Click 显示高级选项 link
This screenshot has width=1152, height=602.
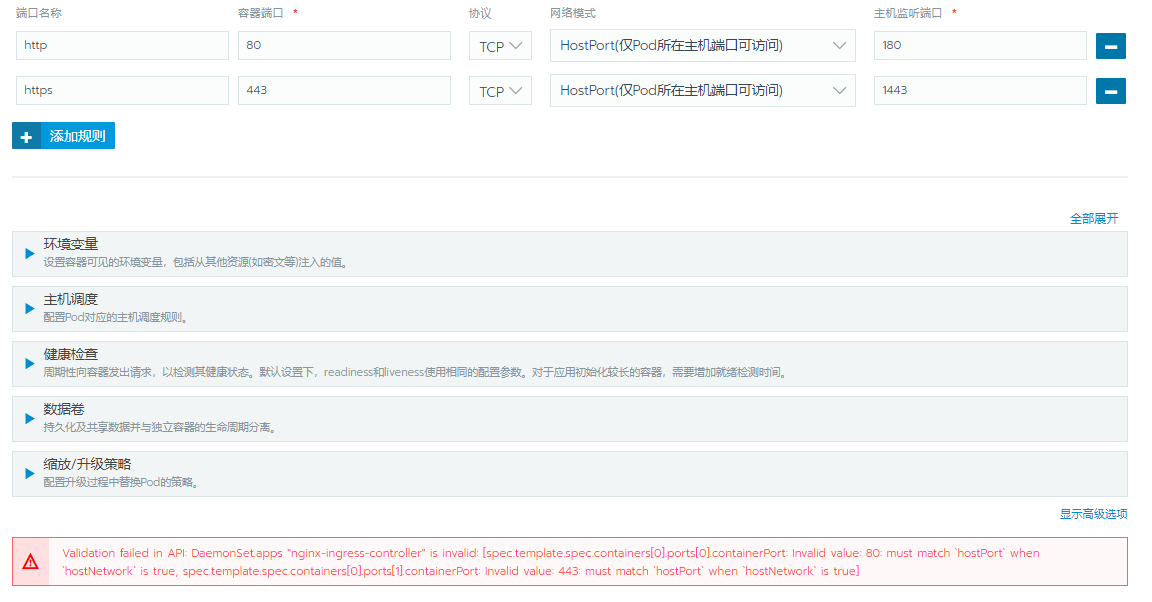(1093, 514)
